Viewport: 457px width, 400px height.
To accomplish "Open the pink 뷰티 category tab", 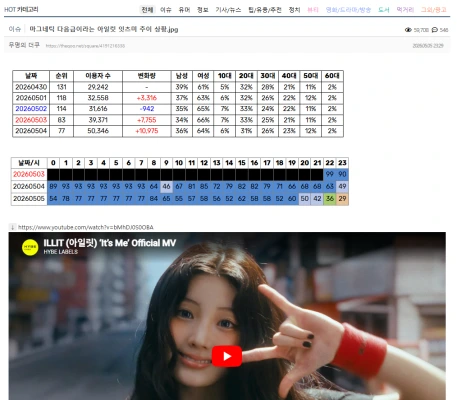I will pyautogui.click(x=313, y=10).
